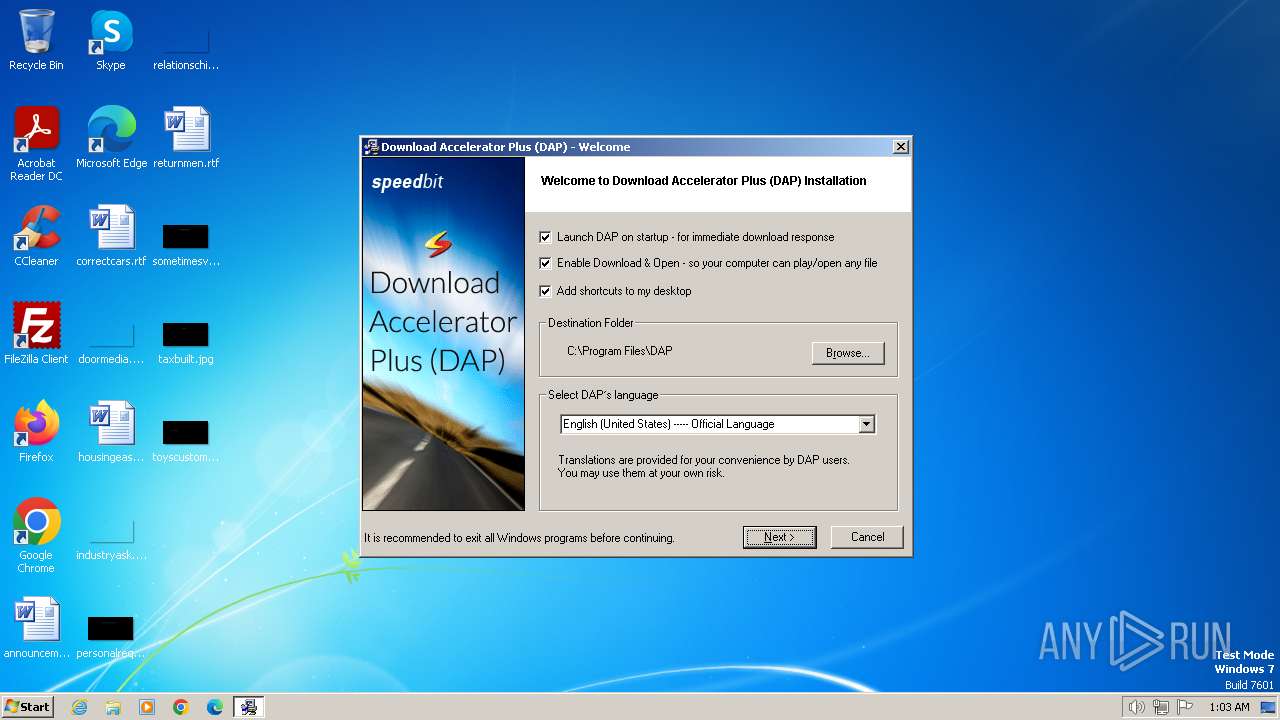Open correctcars.rtf file icon
The height and width of the screenshot is (720, 1280).
click(111, 236)
